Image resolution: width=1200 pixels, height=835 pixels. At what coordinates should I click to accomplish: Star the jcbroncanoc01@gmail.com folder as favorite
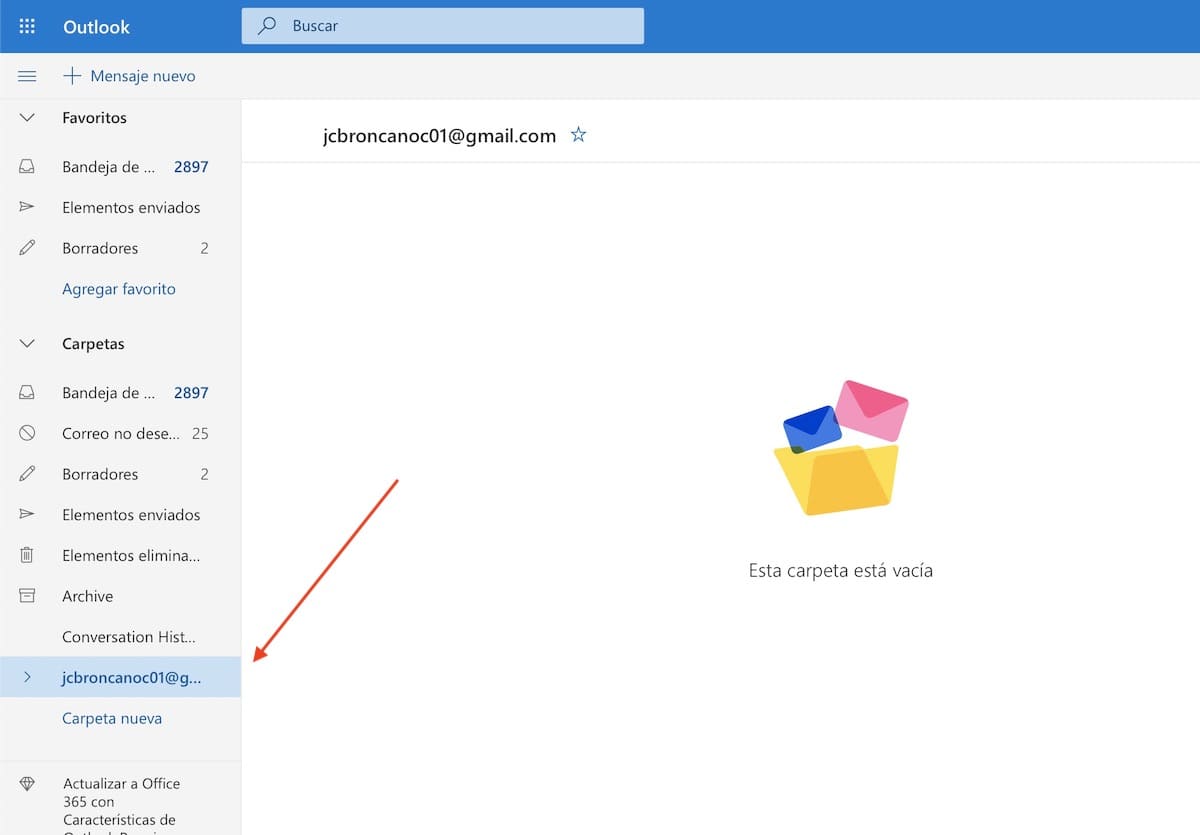578,135
